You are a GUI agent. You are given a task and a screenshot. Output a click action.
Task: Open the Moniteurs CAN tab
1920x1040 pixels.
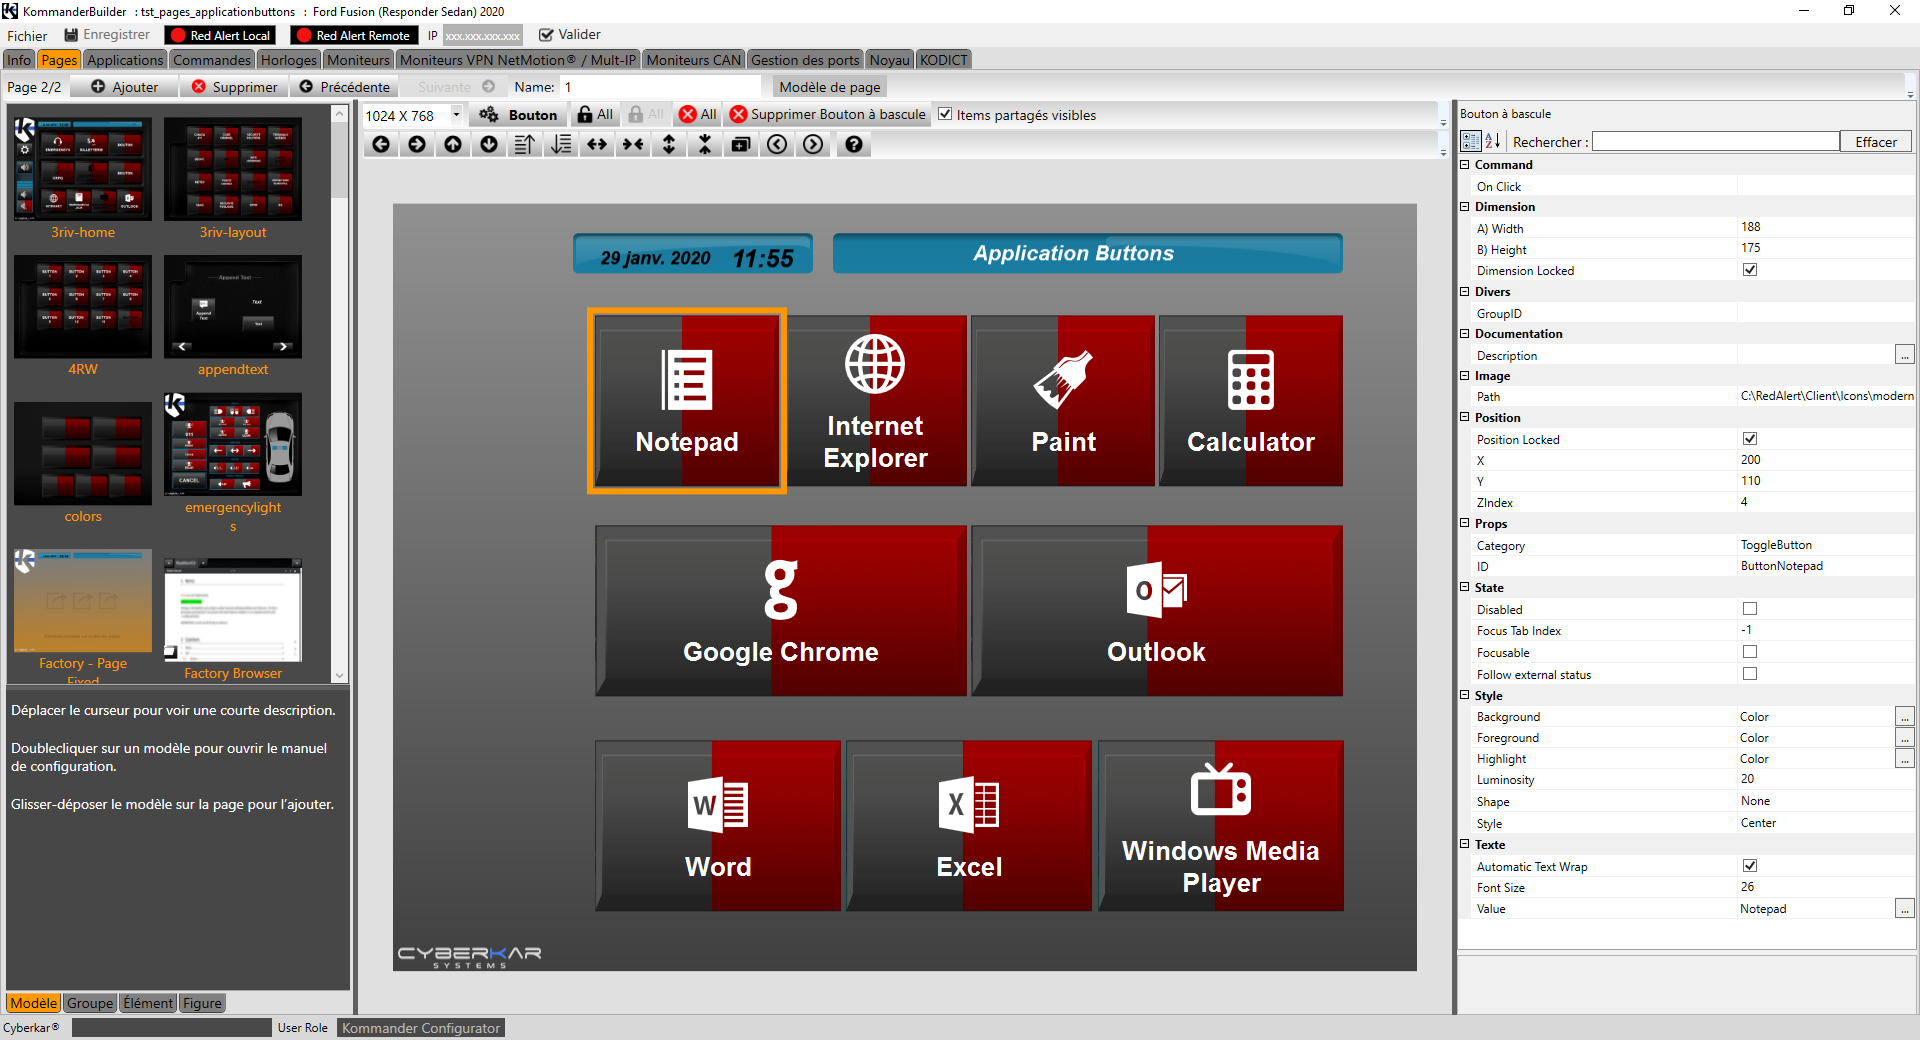(x=693, y=59)
